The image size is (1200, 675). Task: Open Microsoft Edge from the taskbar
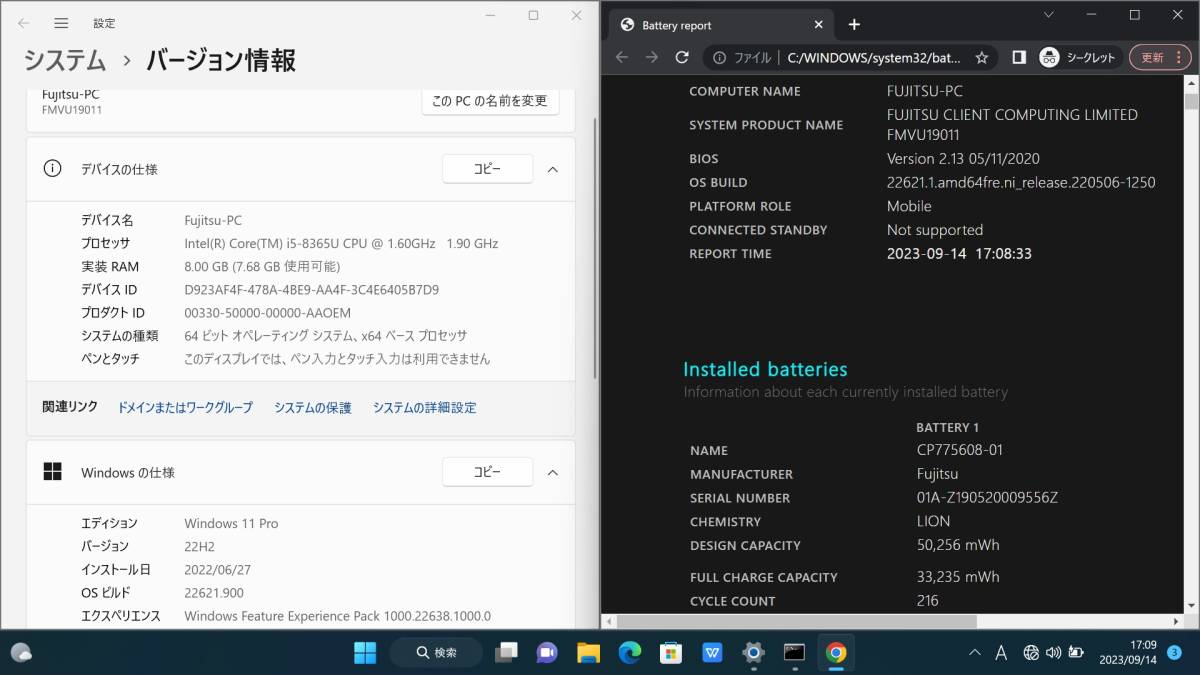pyautogui.click(x=629, y=653)
